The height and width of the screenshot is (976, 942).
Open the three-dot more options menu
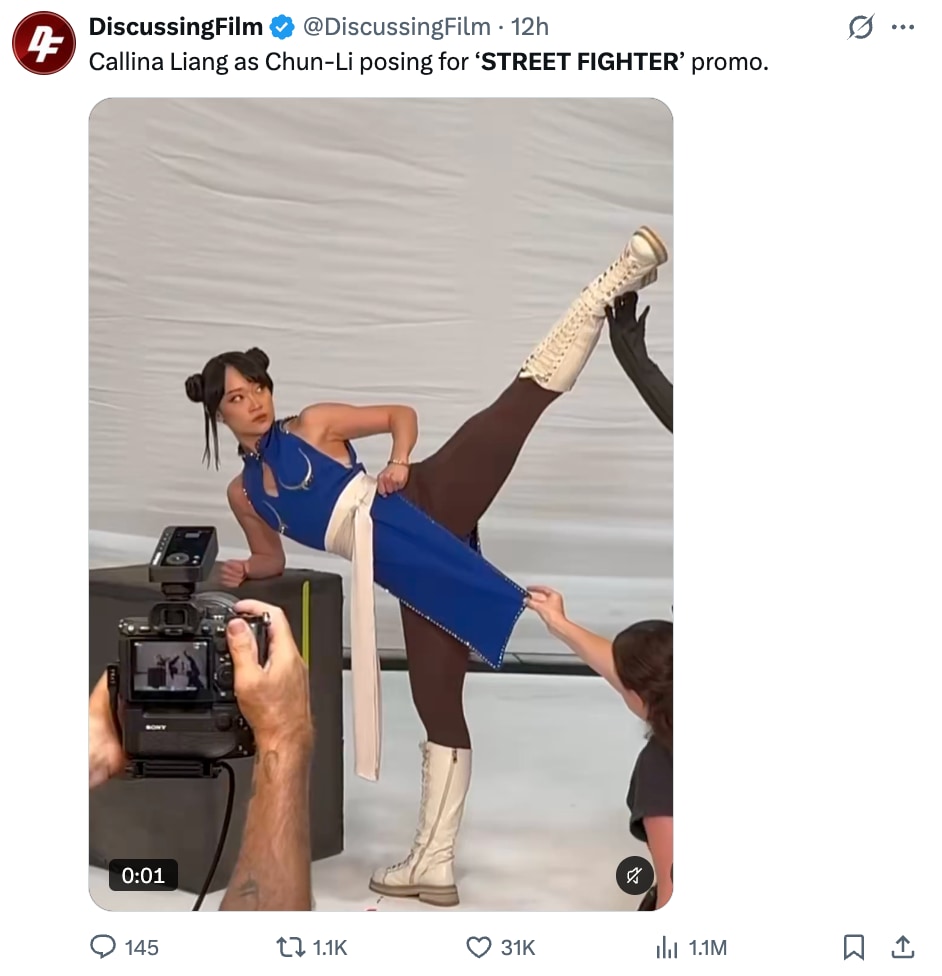point(903,27)
